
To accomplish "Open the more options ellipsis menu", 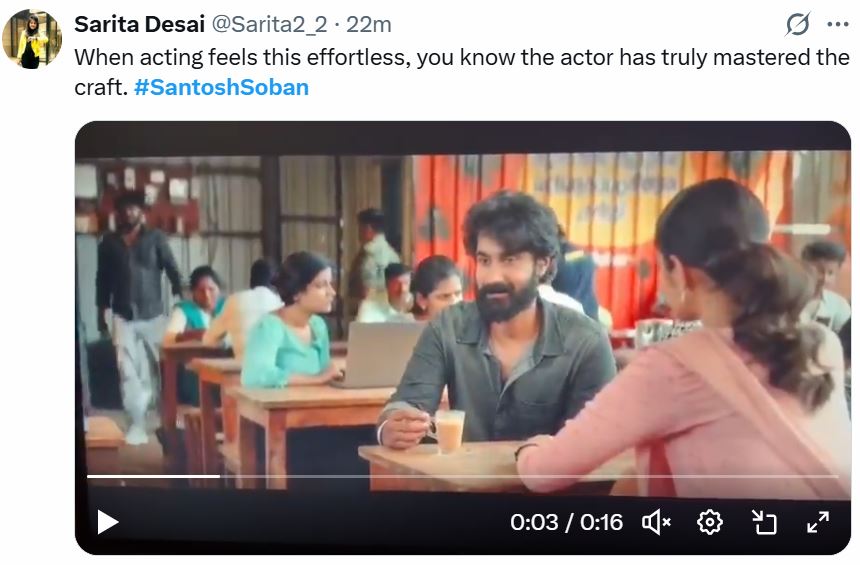I will tap(837, 24).
